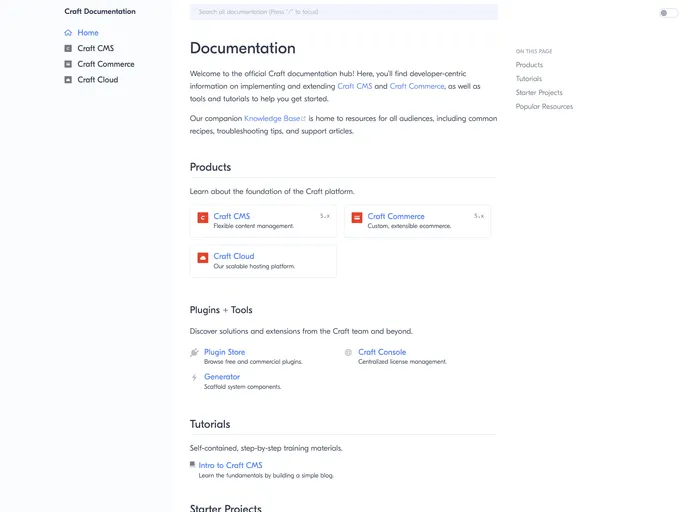Open the Knowledge Base link

click(272, 118)
